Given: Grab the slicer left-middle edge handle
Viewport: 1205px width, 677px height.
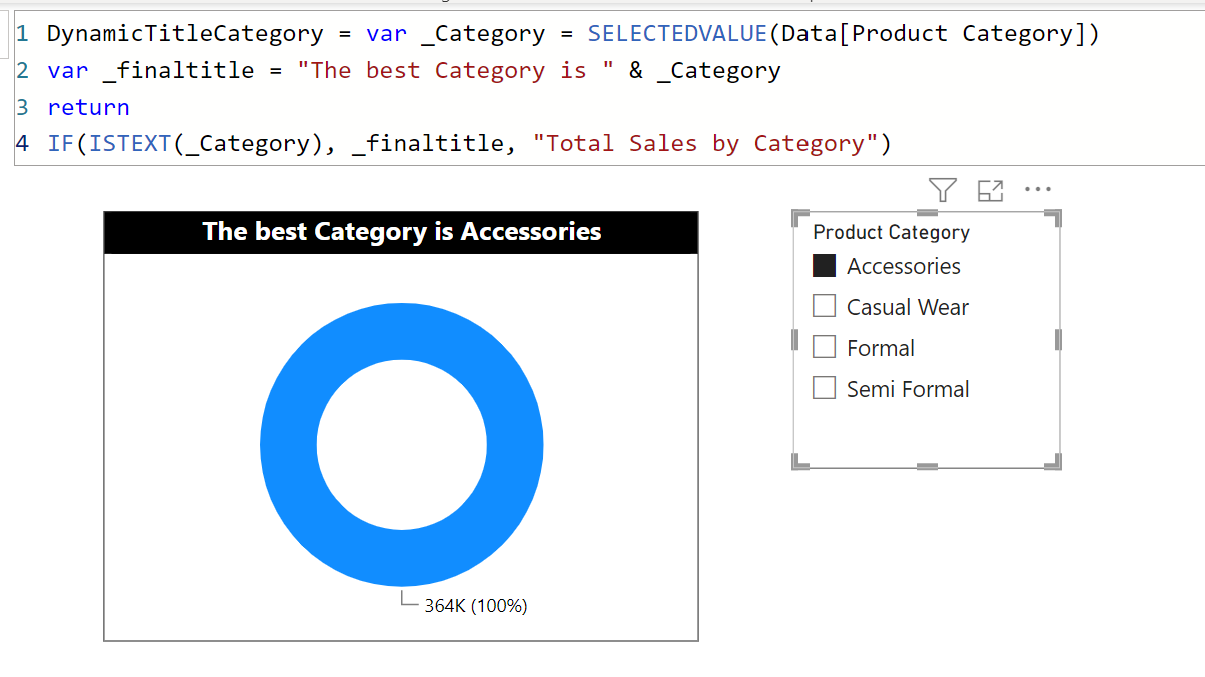Looking at the screenshot, I should 795,340.
